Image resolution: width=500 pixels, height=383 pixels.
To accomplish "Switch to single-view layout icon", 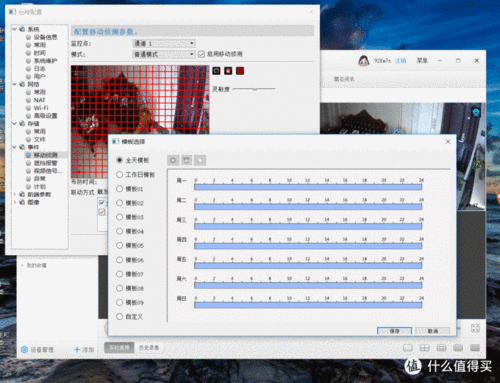I will [x=408, y=348].
